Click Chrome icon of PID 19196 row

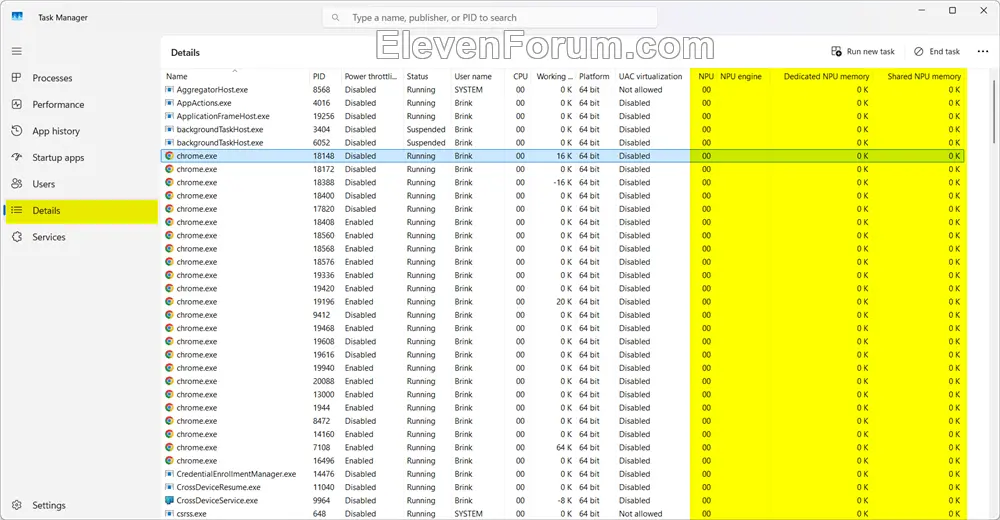click(x=169, y=302)
